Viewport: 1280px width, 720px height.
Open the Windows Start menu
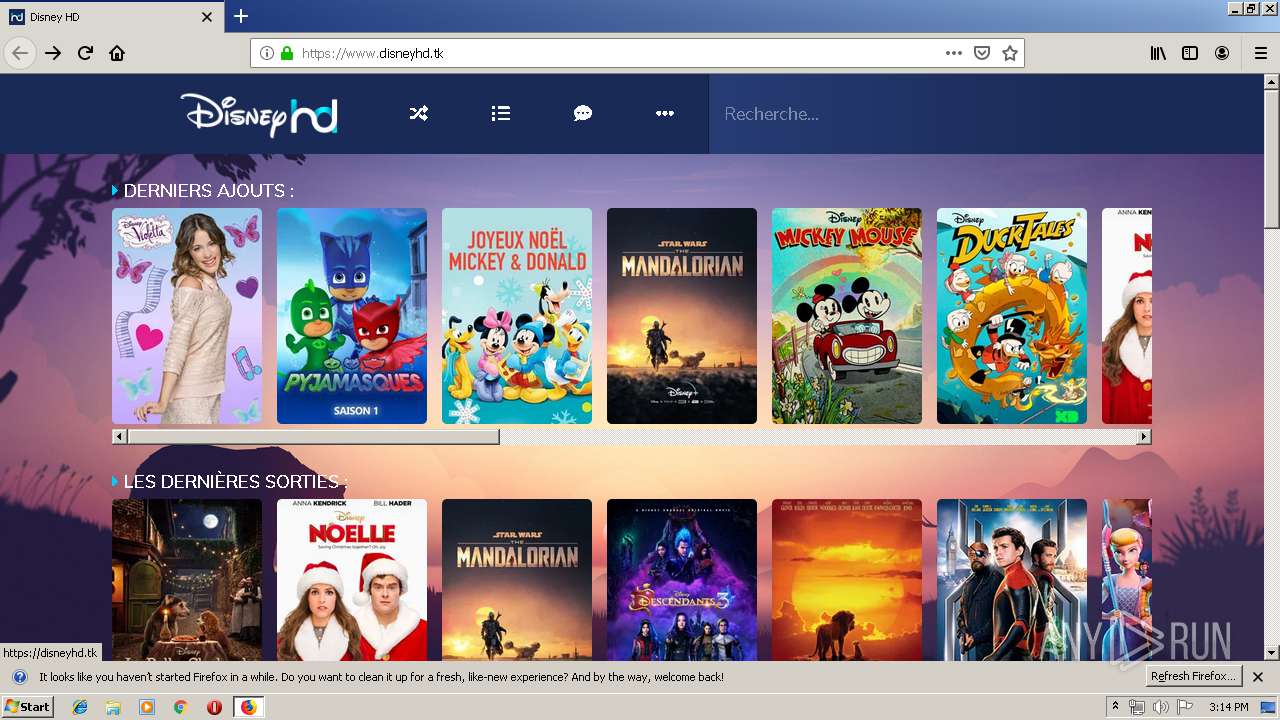pos(27,707)
